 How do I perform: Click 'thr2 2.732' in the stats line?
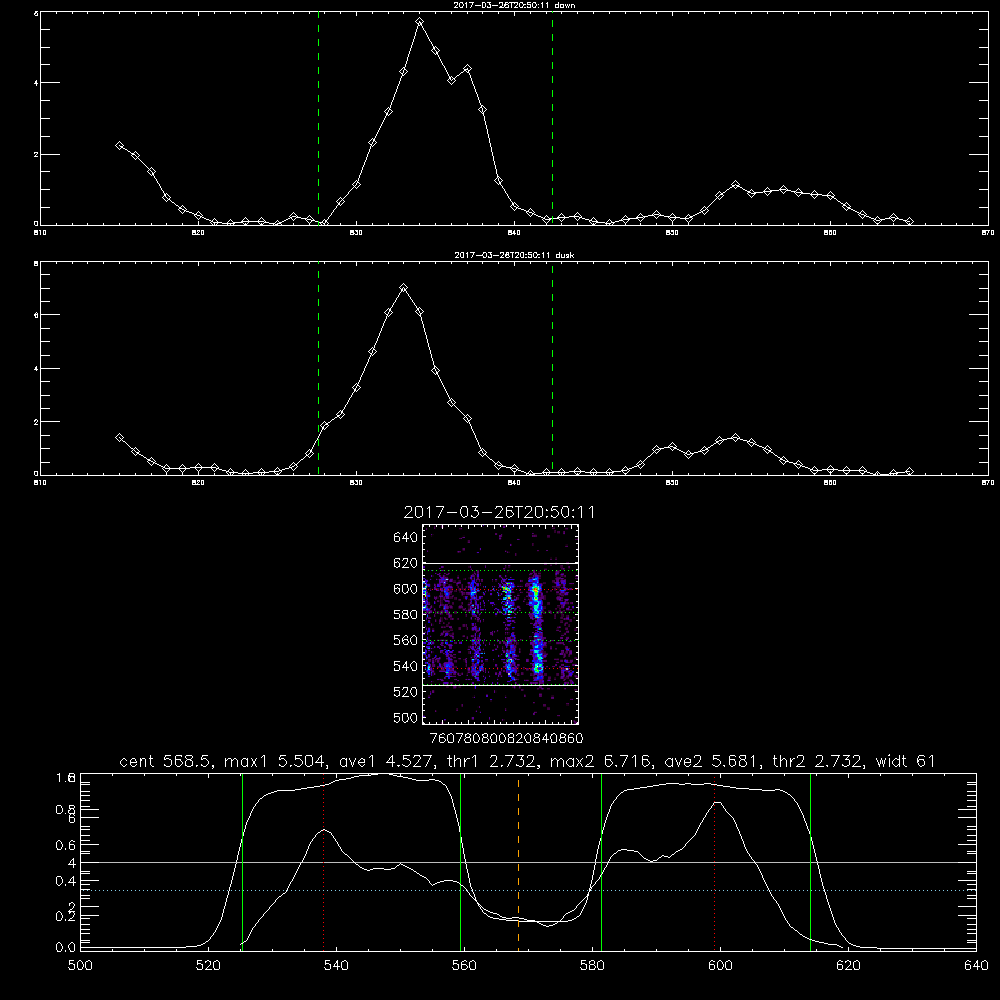(x=818, y=761)
